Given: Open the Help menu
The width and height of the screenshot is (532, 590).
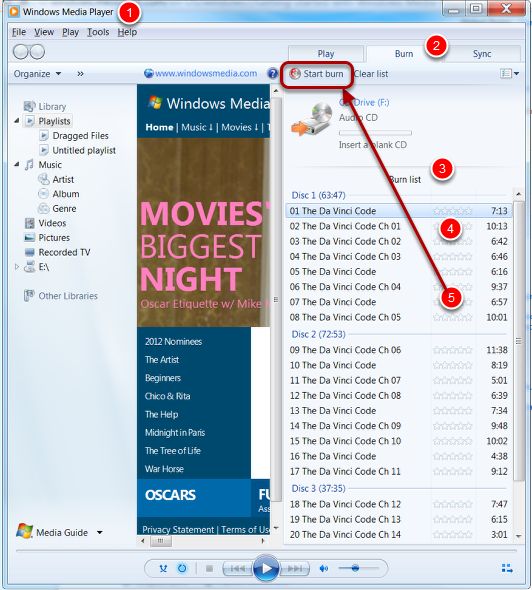Looking at the screenshot, I should point(127,32).
